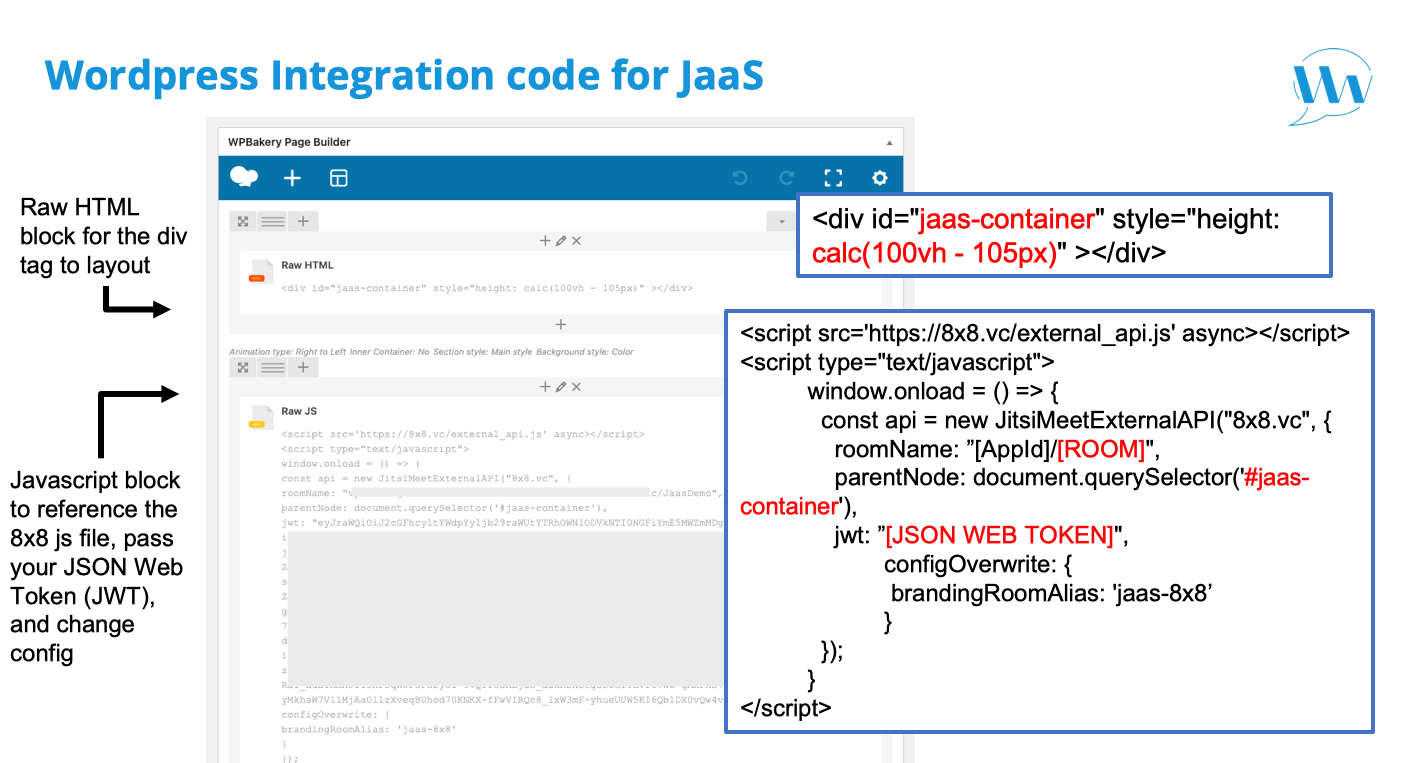This screenshot has width=1409, height=763.
Task: Delete column using X above Raw JS
Action: pos(576,387)
